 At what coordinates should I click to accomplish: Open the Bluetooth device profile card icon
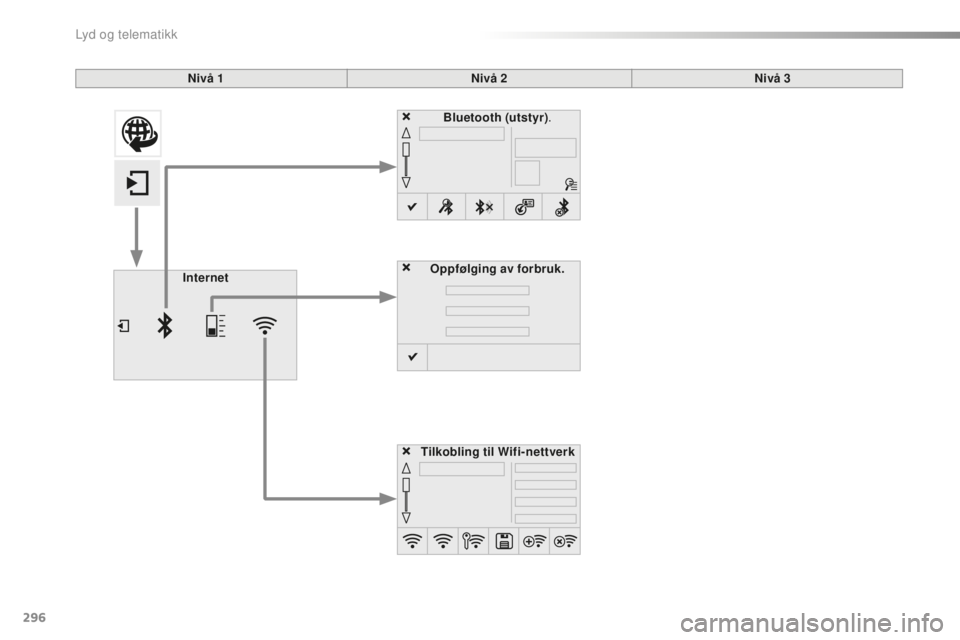(x=523, y=208)
